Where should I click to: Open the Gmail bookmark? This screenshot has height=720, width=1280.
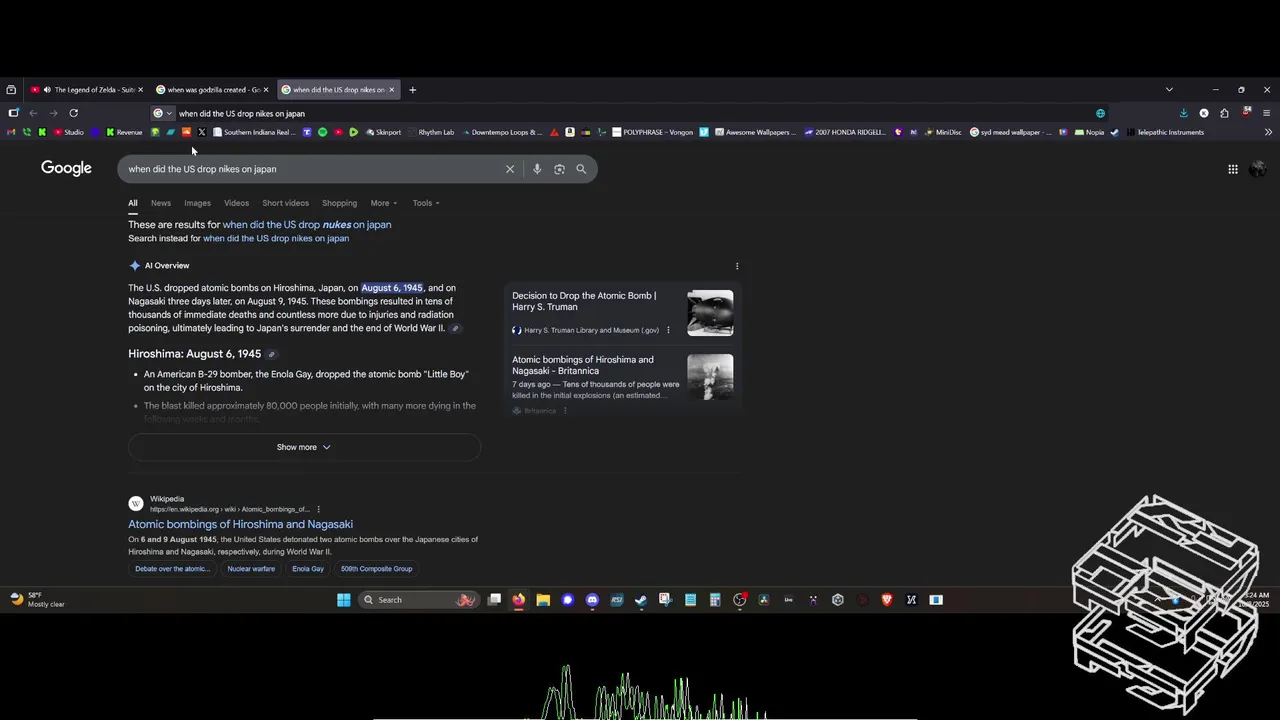click(11, 132)
